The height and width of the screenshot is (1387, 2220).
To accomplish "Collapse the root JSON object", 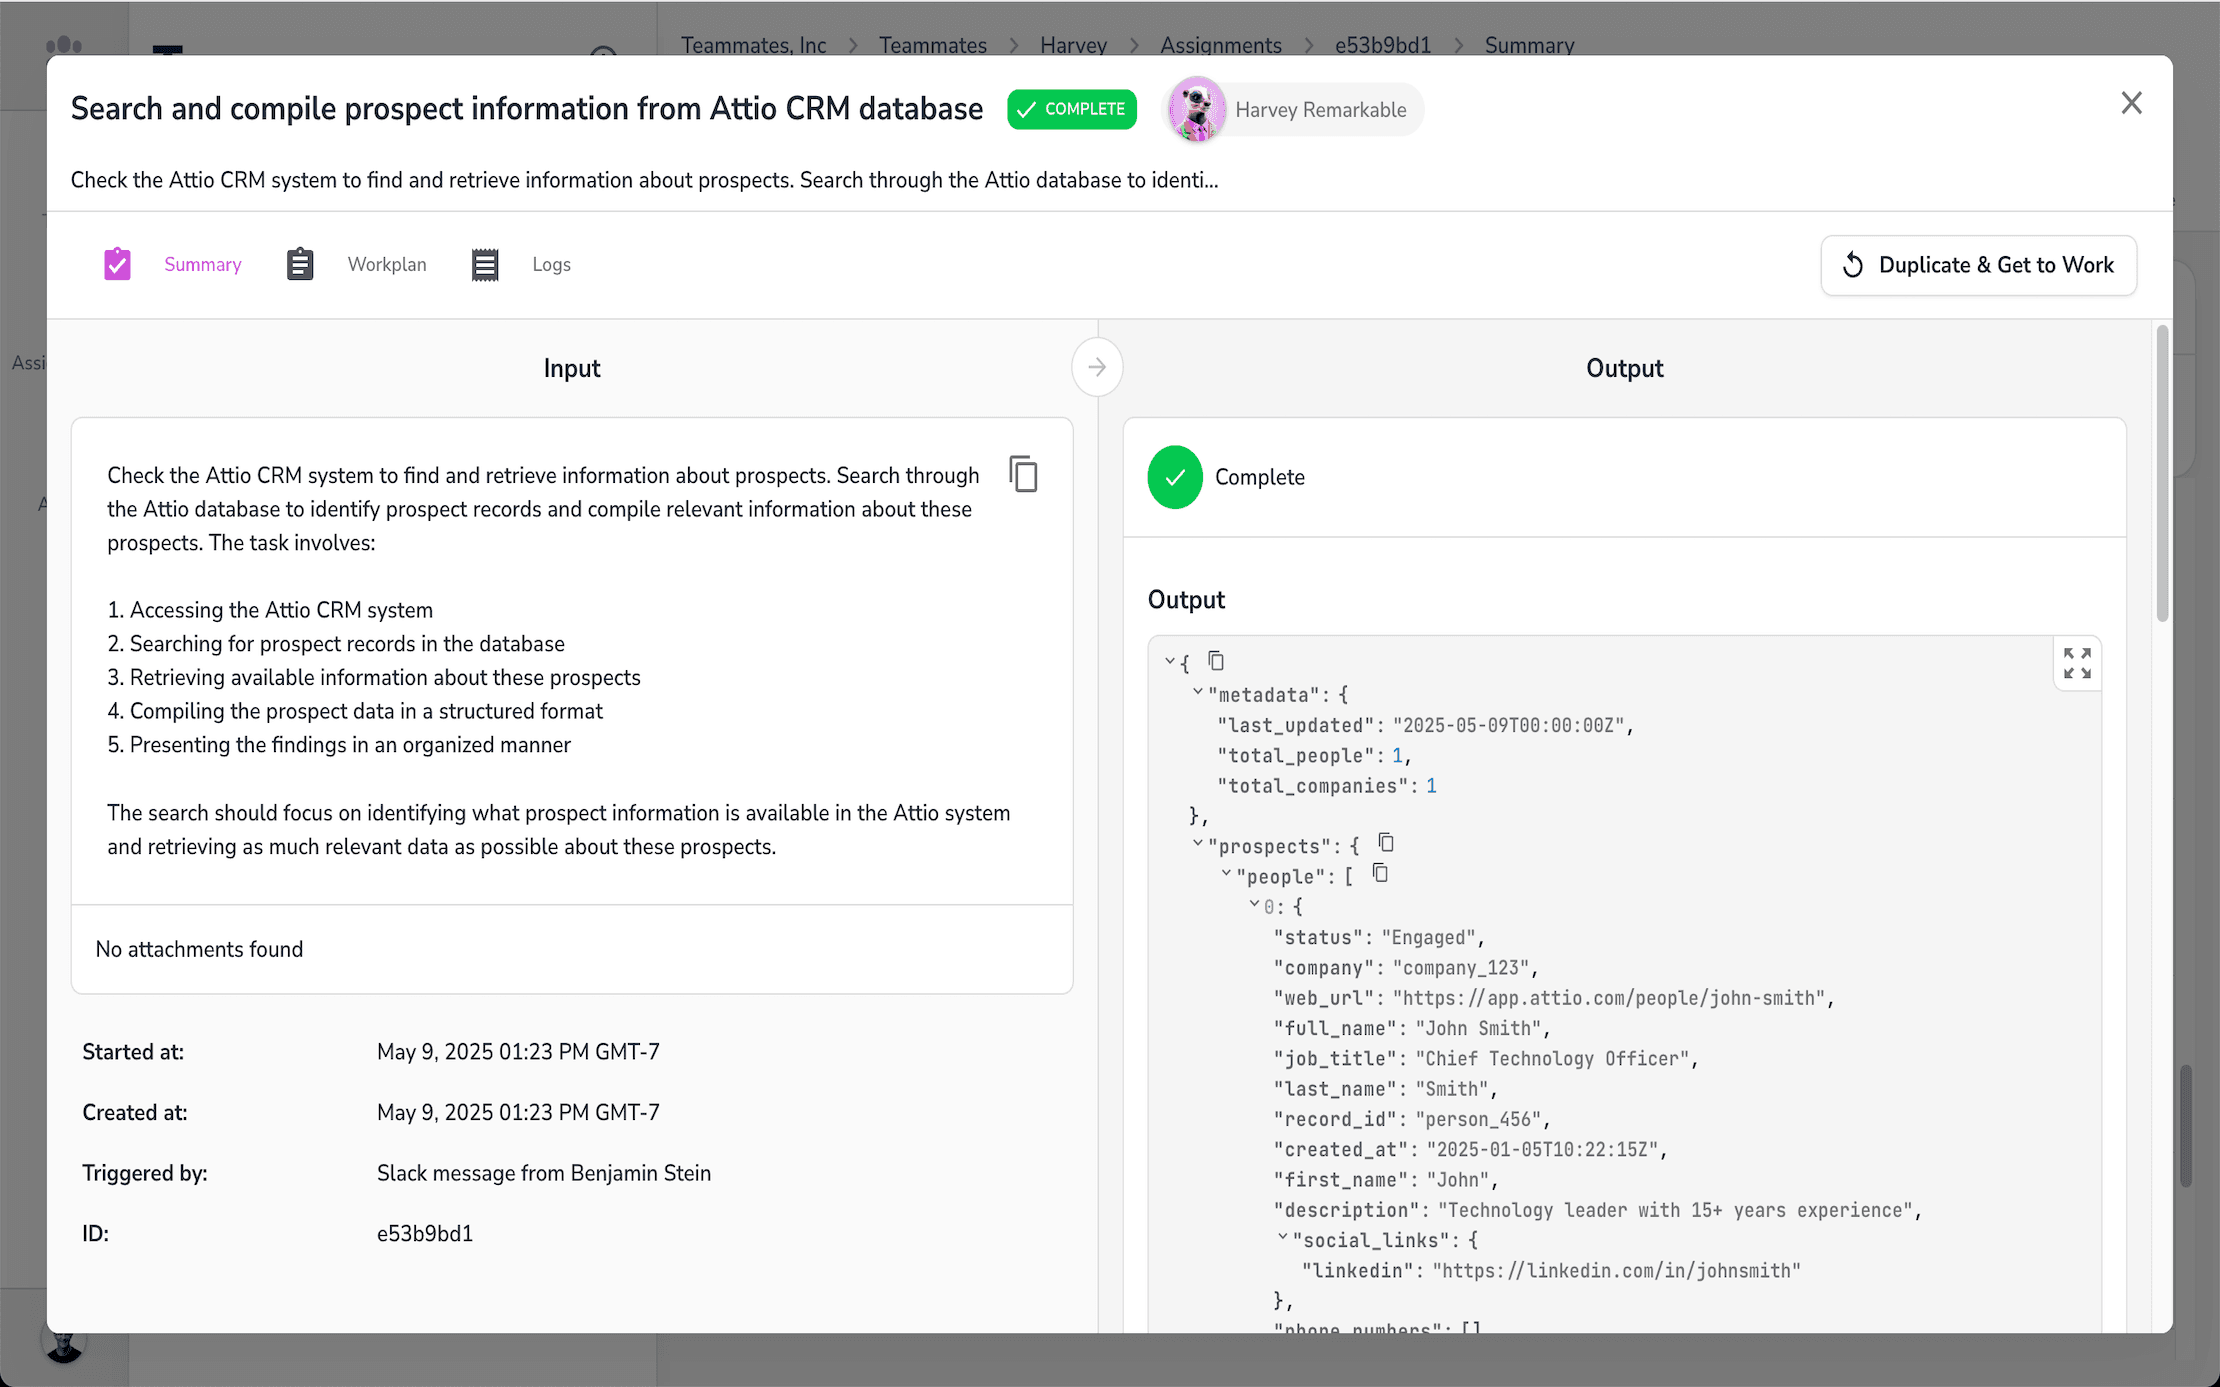I will click(1169, 661).
